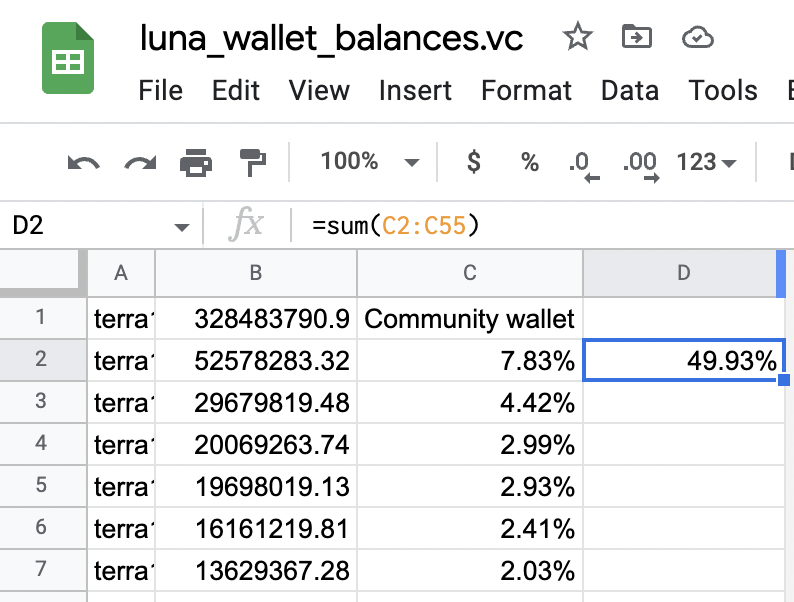Click the terra cell in row 4
The image size is (794, 602).
pyautogui.click(x=121, y=444)
